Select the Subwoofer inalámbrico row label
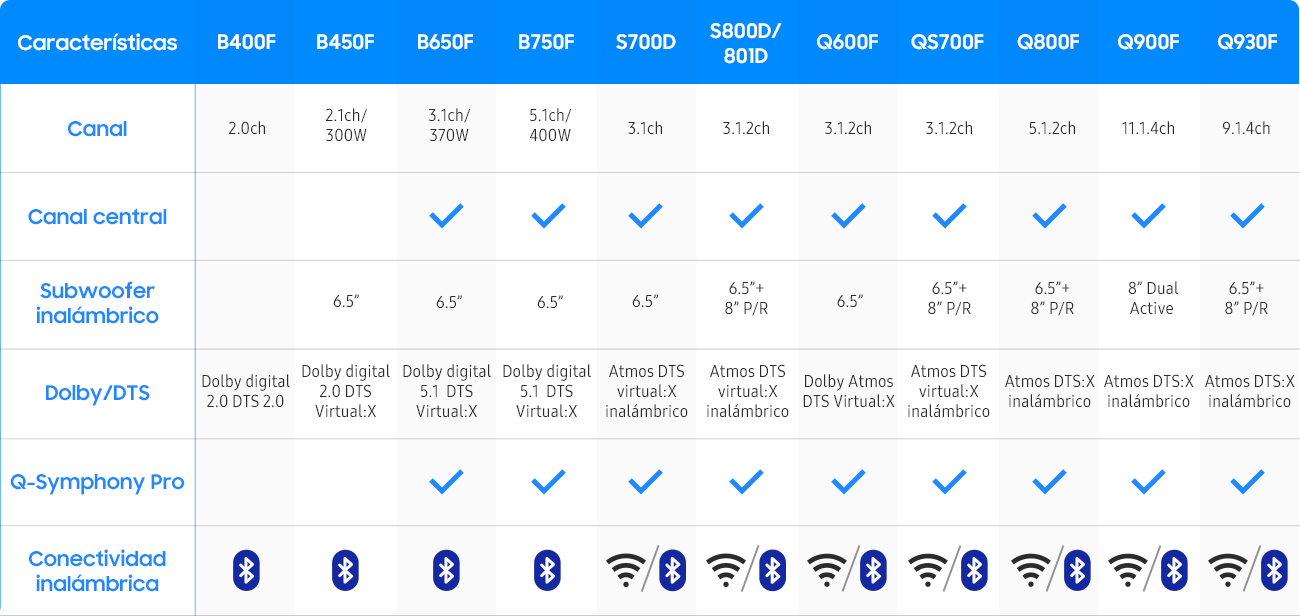The height and width of the screenshot is (616, 1300). tap(97, 303)
